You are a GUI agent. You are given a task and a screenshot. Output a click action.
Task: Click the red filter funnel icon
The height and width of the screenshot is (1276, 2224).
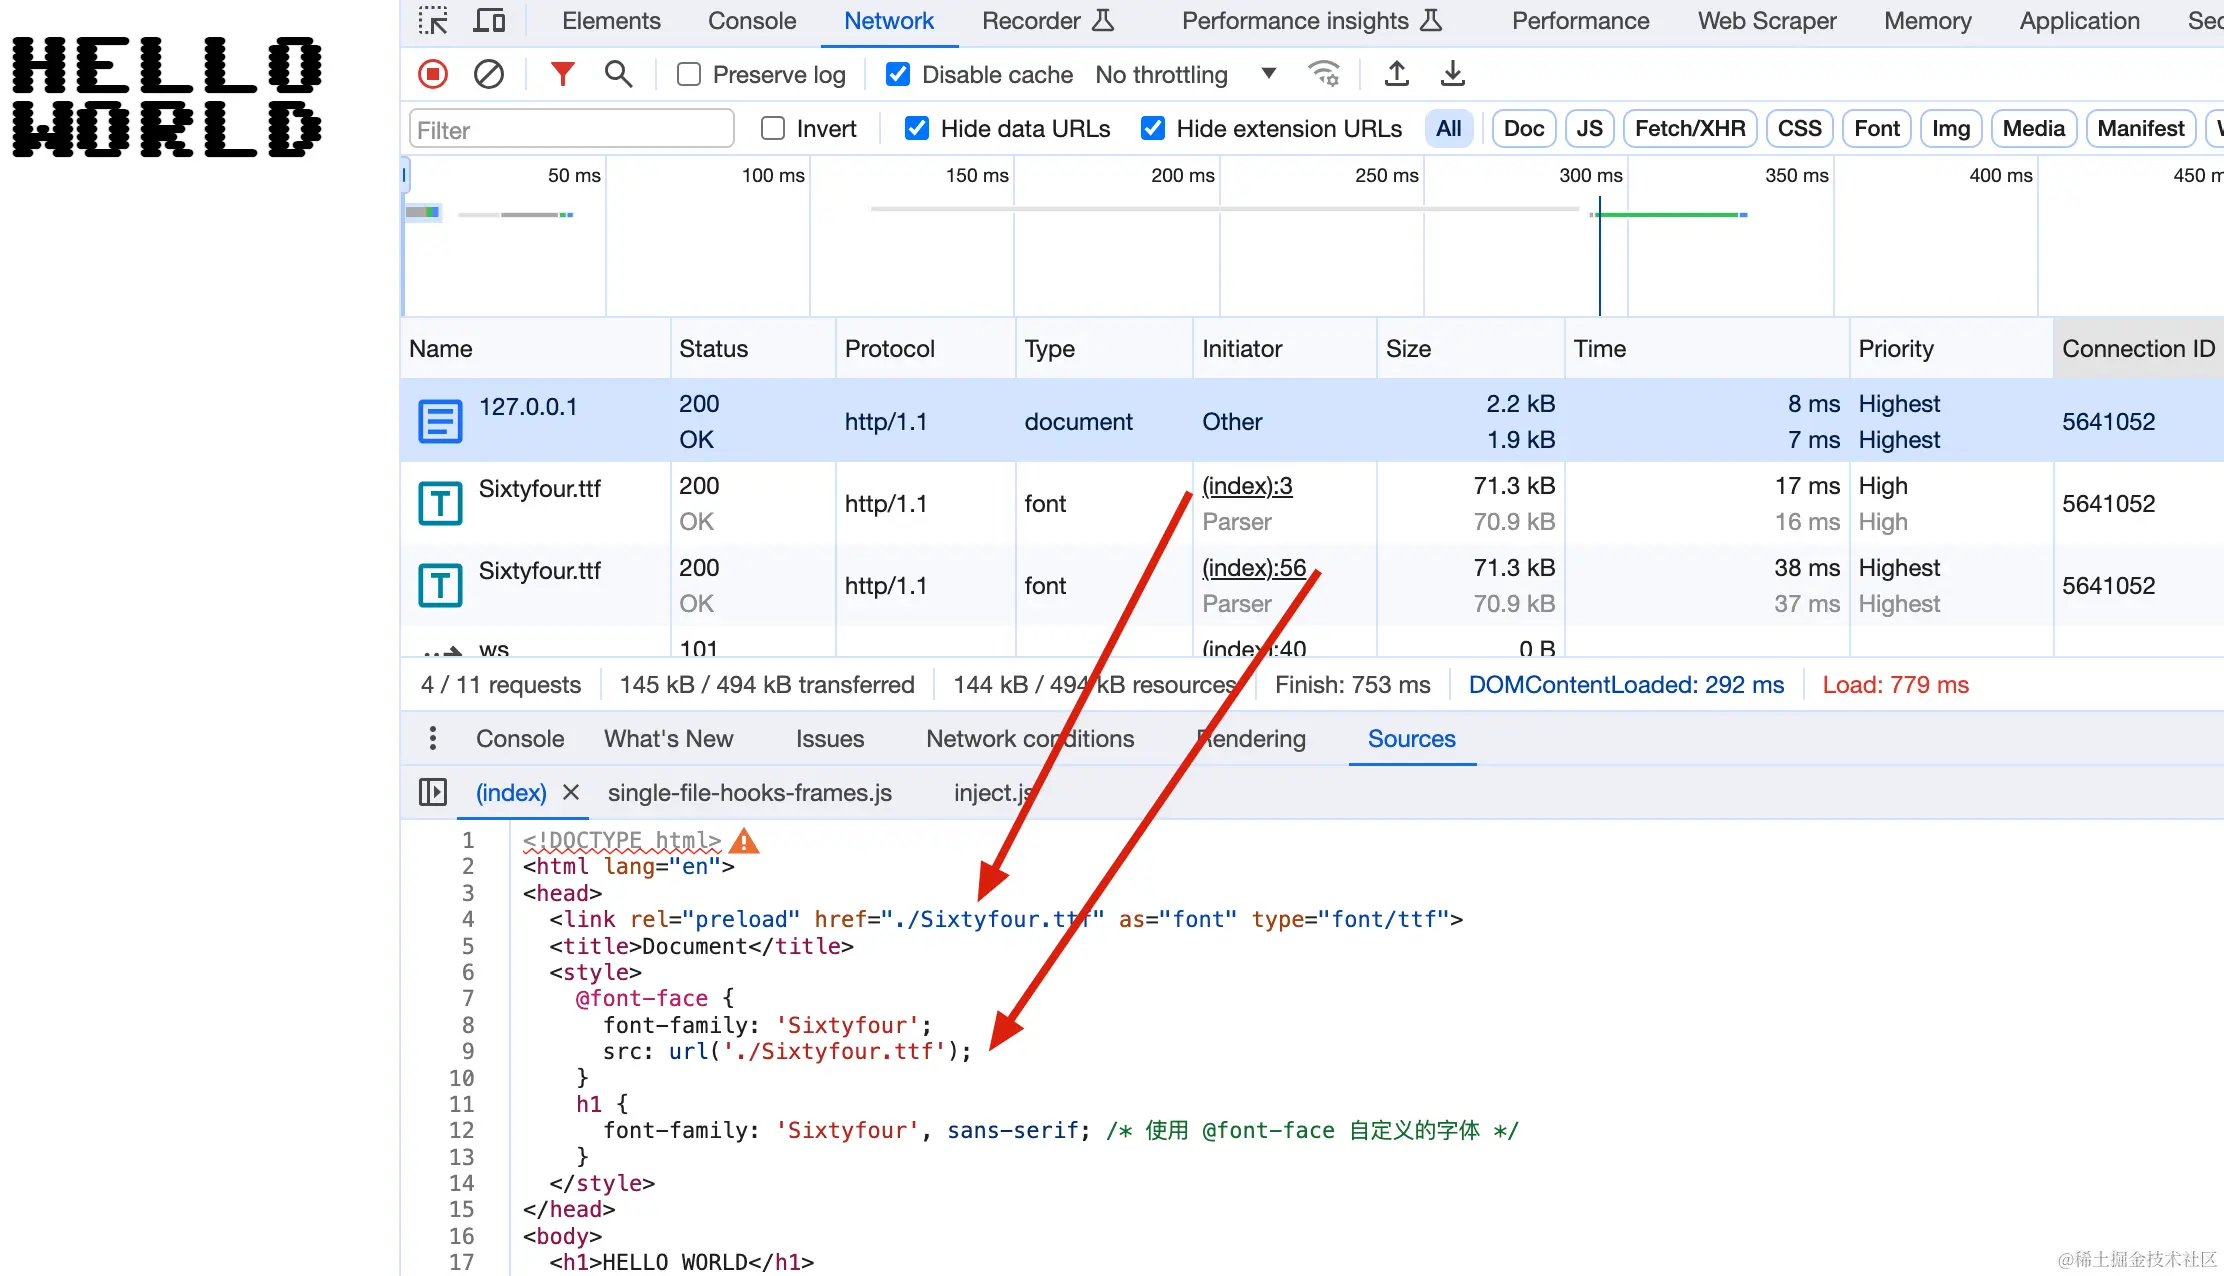coord(563,74)
